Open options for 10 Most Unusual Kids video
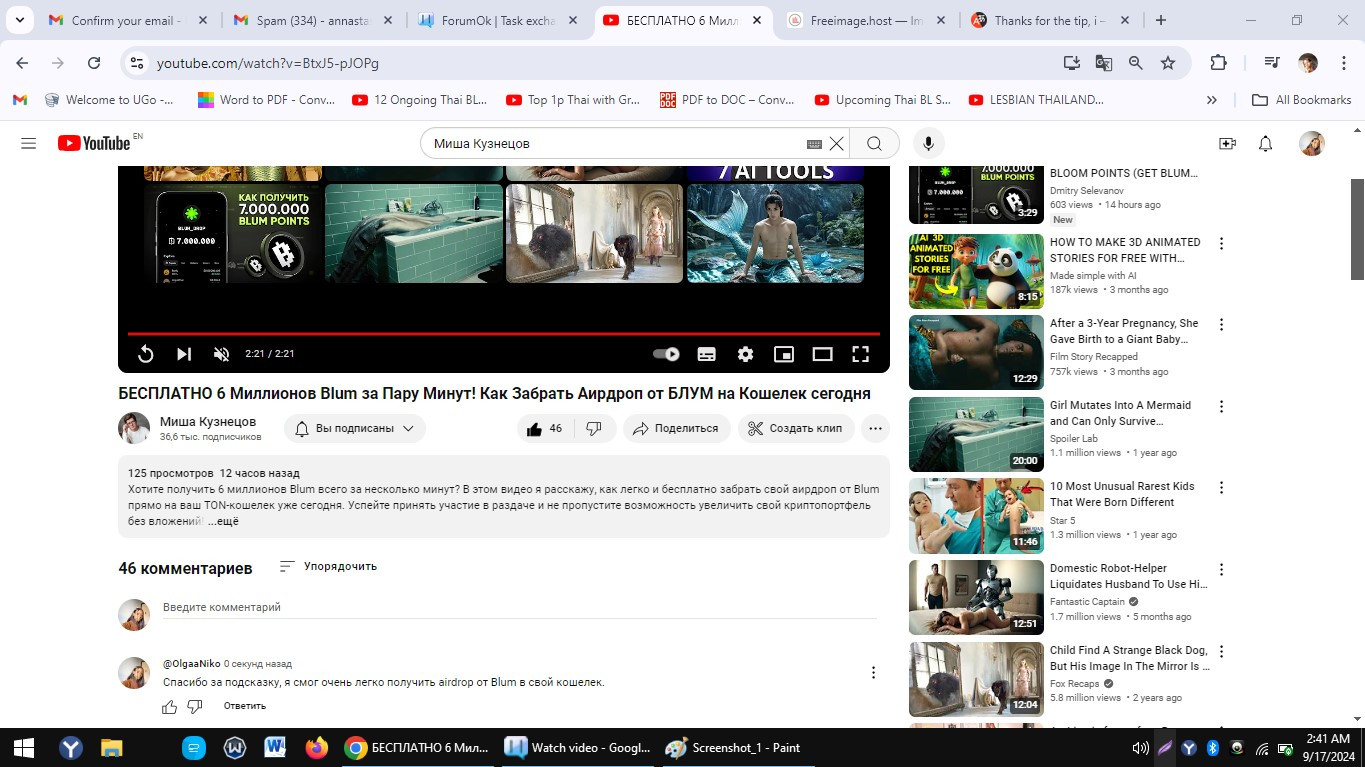 coord(1221,487)
